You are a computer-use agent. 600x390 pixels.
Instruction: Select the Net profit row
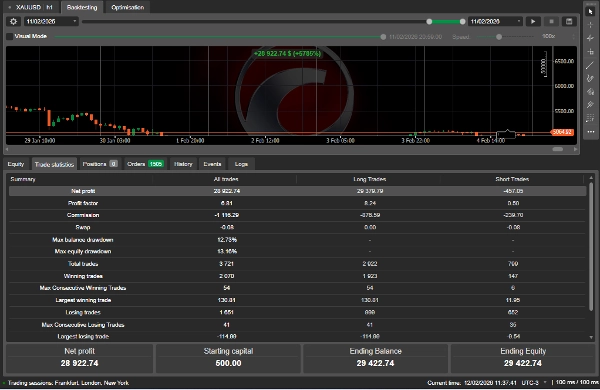pyautogui.click(x=297, y=191)
